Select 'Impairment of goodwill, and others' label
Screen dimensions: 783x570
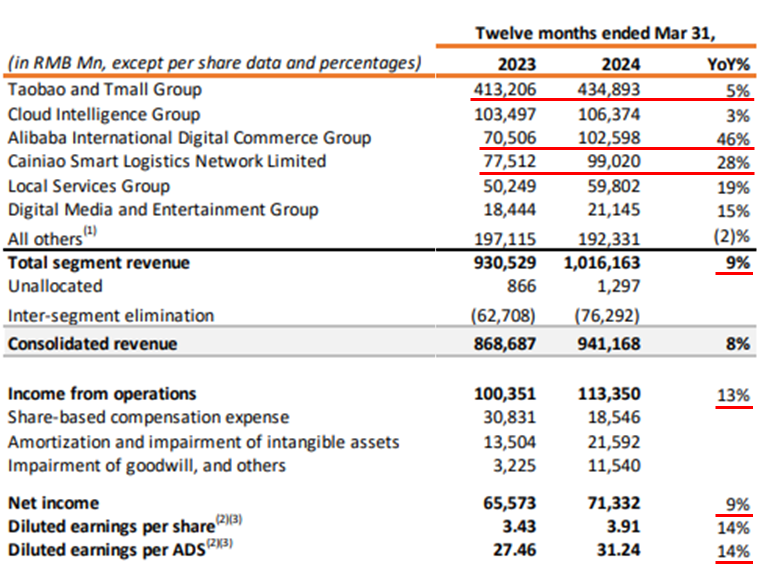147,466
